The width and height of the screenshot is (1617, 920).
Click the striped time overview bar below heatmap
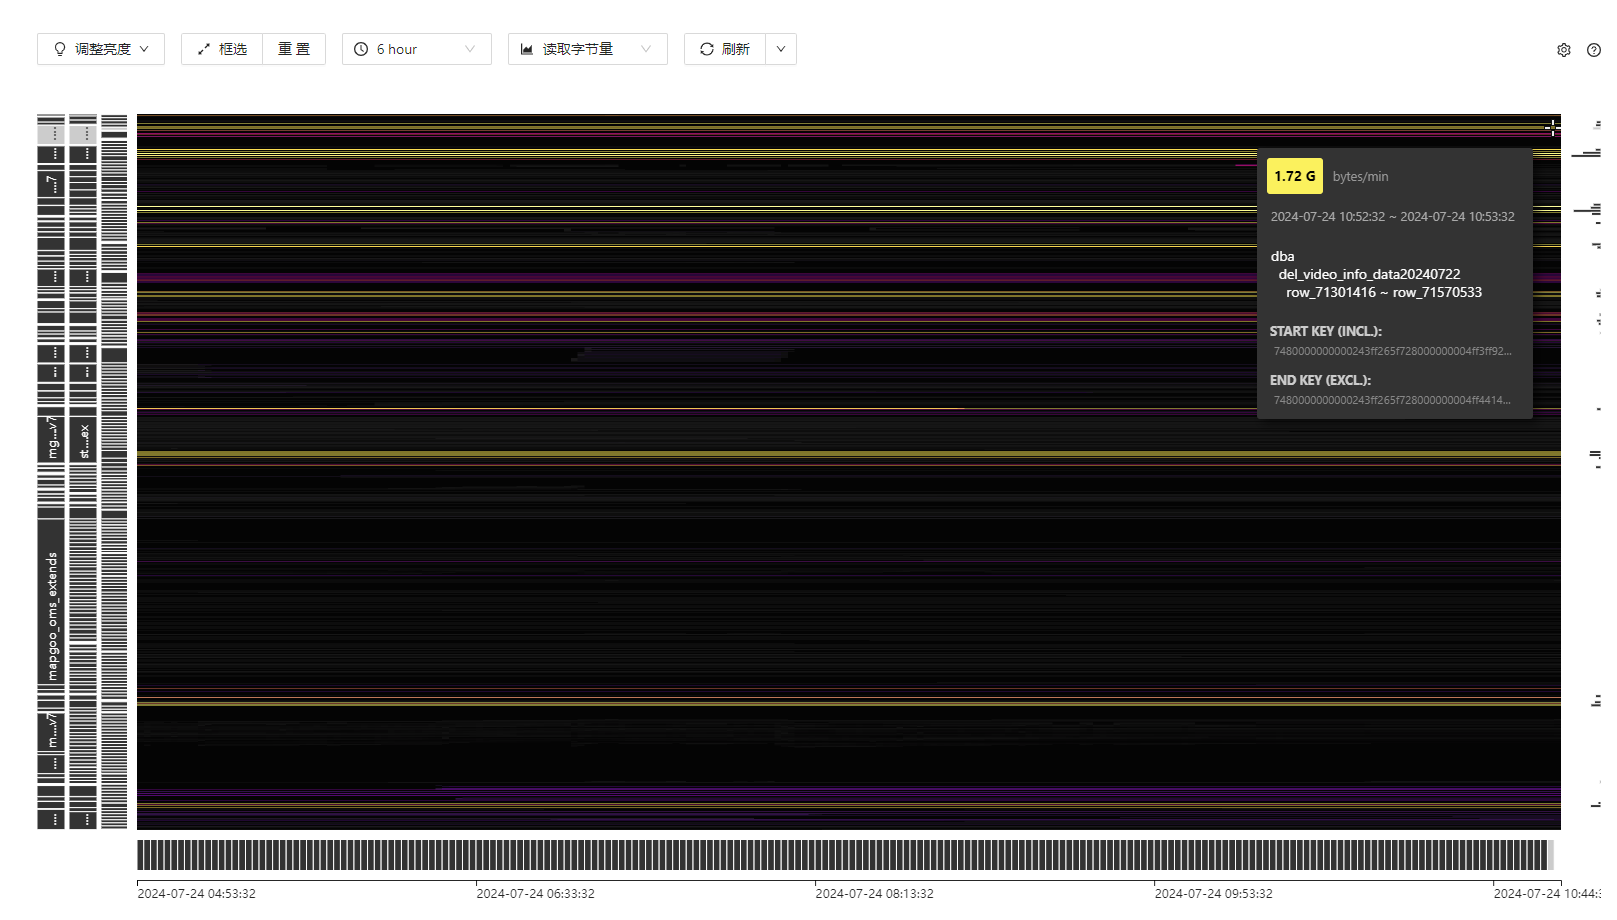(x=845, y=855)
